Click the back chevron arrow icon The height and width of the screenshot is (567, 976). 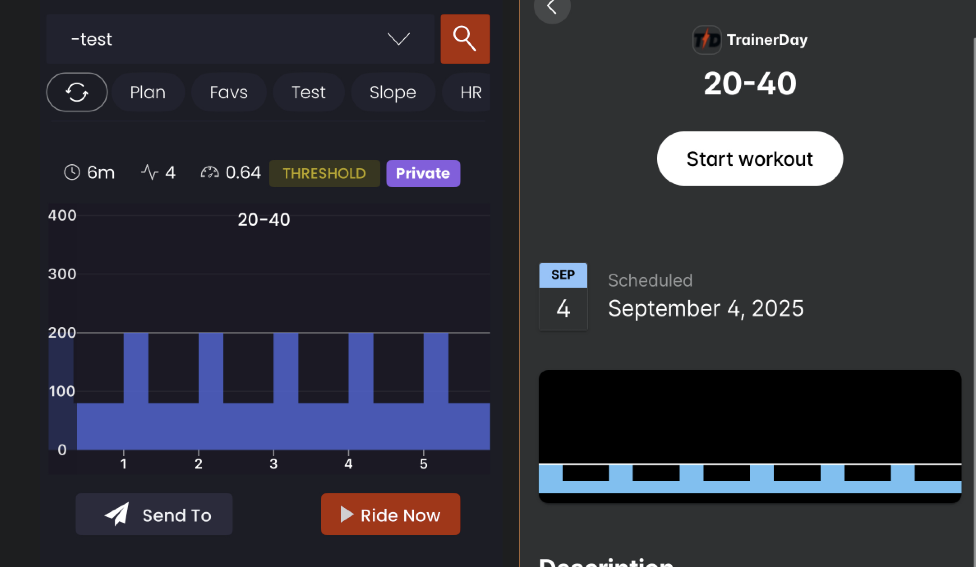click(x=552, y=8)
